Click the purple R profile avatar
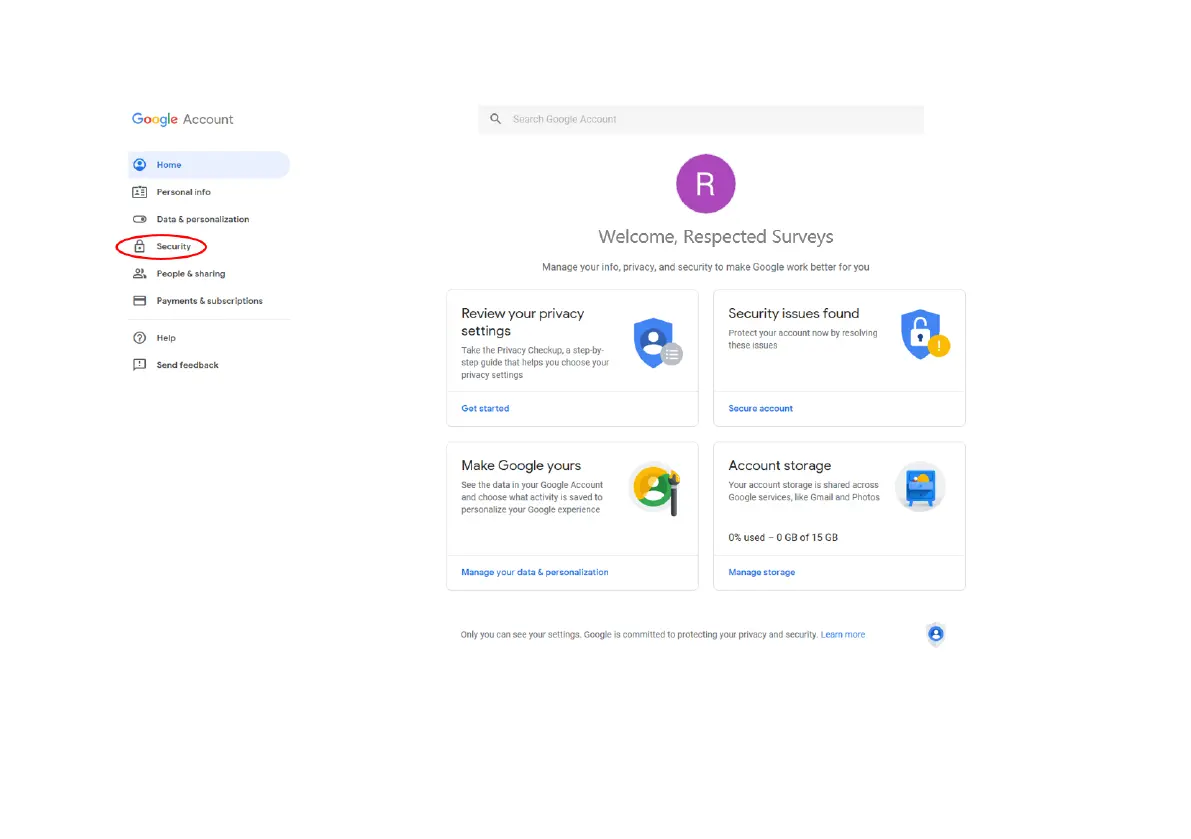Screen dimensions: 1191x839 coord(706,184)
